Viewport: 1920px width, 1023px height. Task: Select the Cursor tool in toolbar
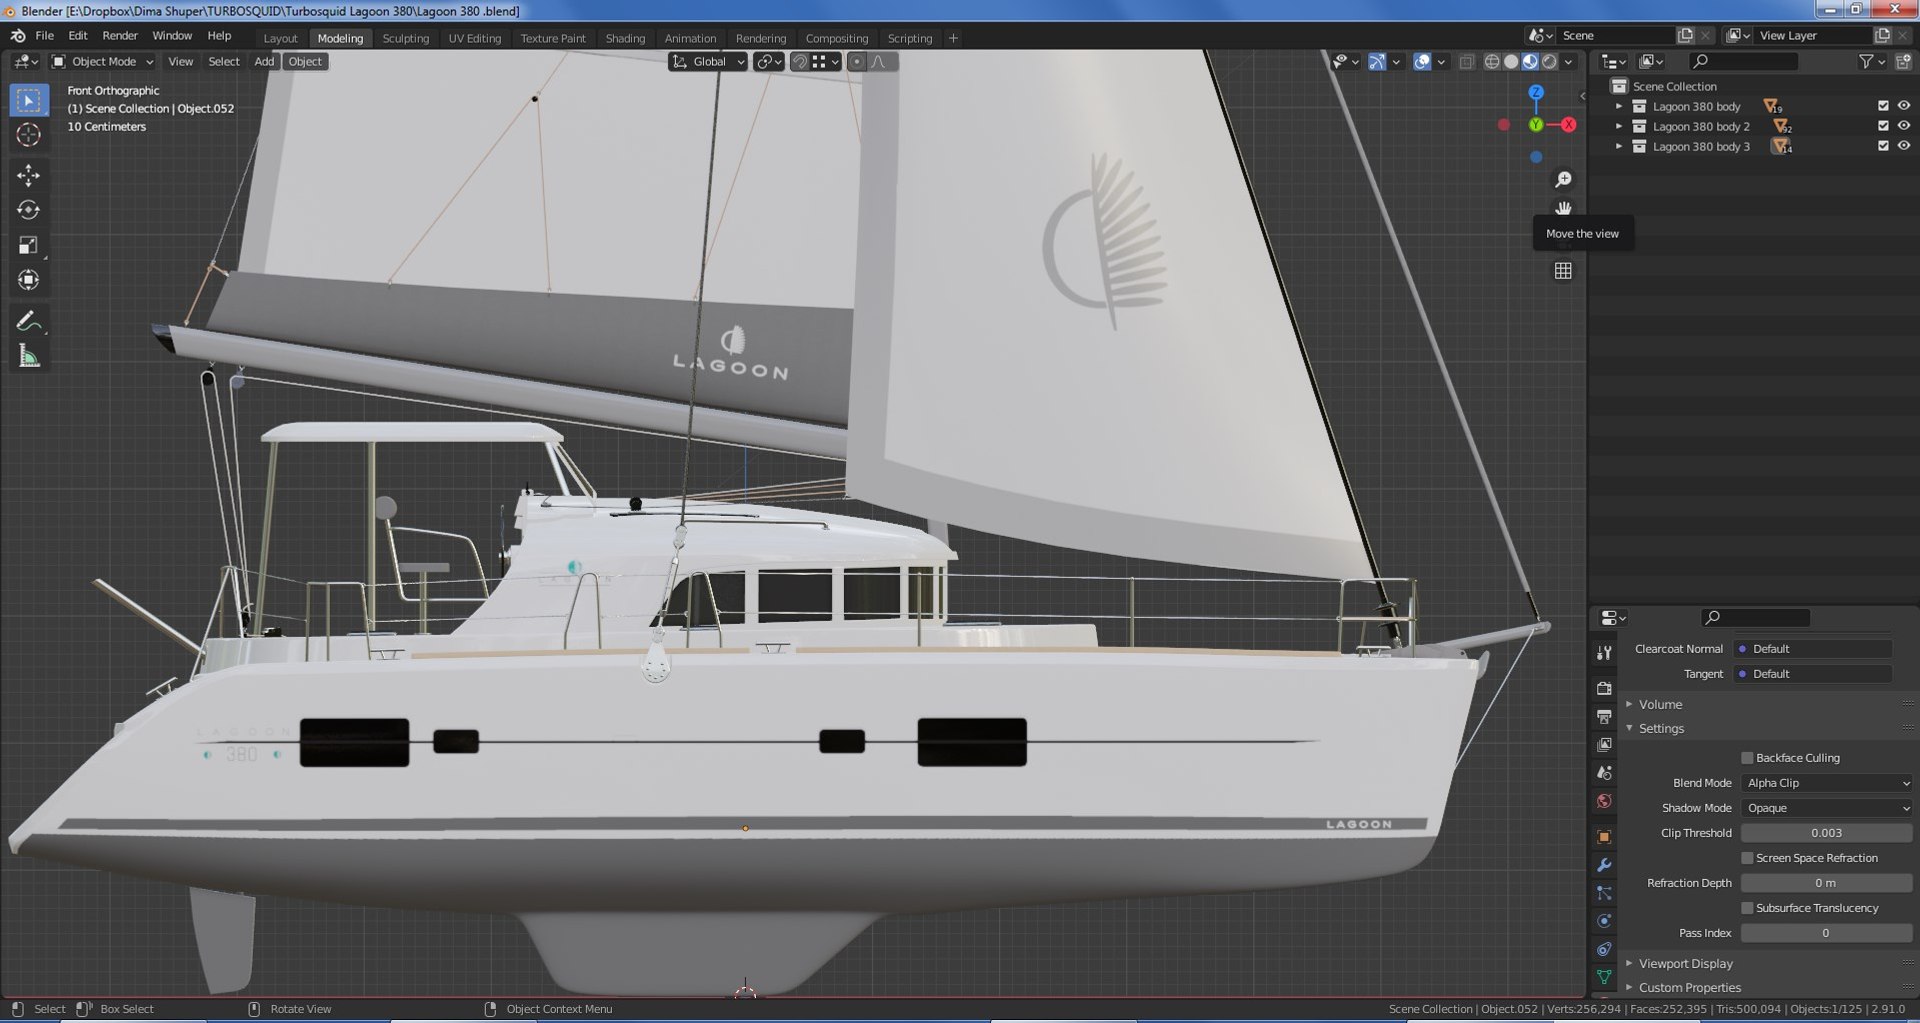[28, 135]
